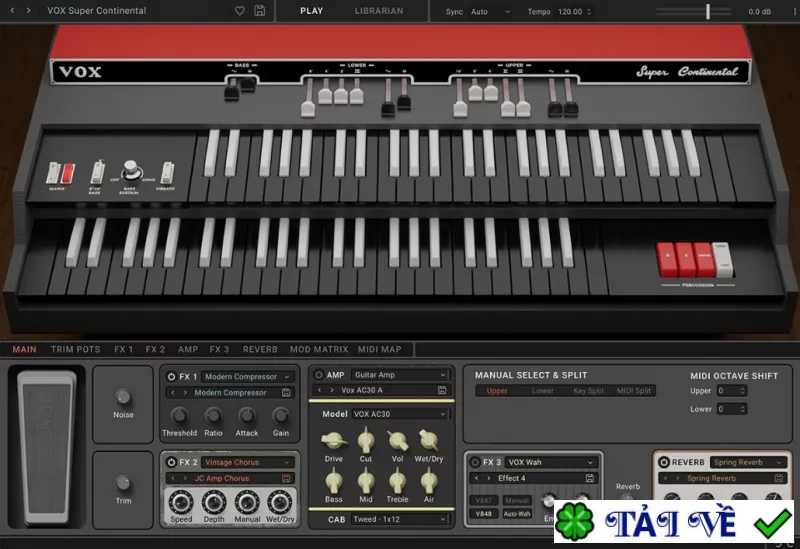
Task: Toggle FX 1 power button
Action: click(x=171, y=377)
